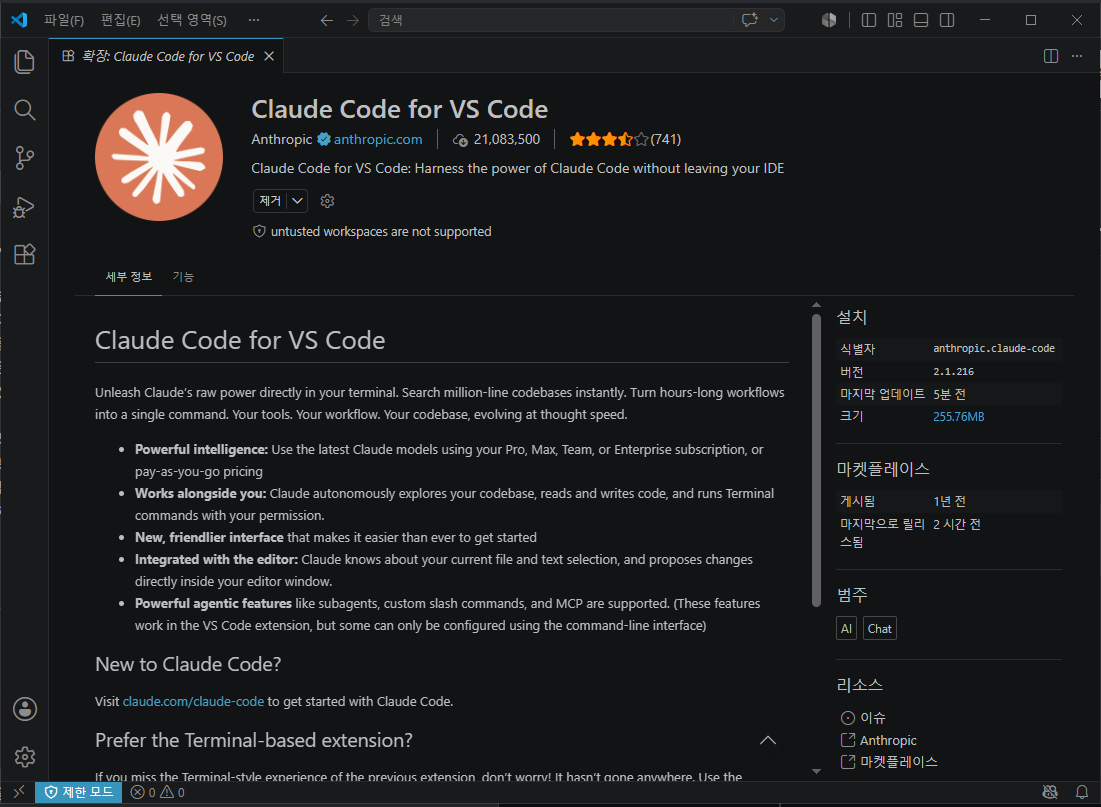The image size is (1101, 807).
Task: Go forward with the right arrow
Action: click(352, 20)
